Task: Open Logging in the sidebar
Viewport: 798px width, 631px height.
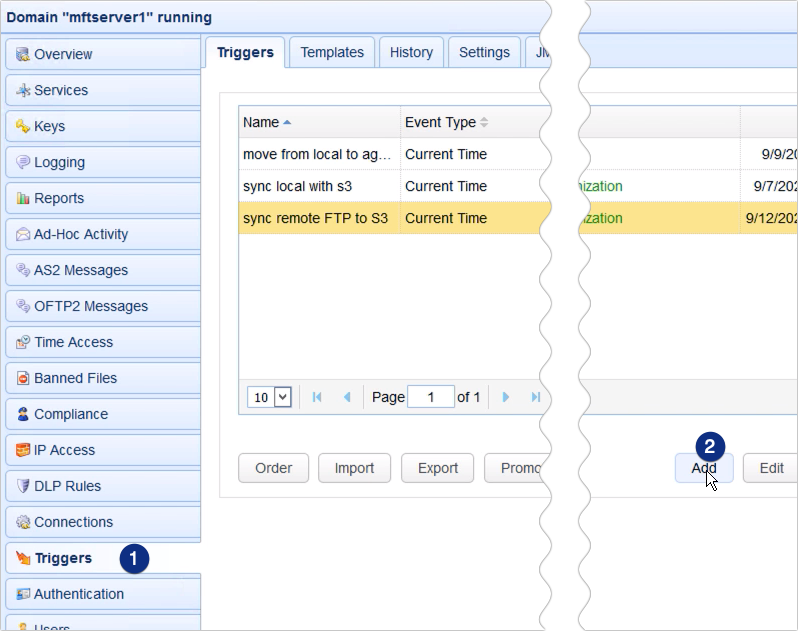Action: tap(103, 162)
